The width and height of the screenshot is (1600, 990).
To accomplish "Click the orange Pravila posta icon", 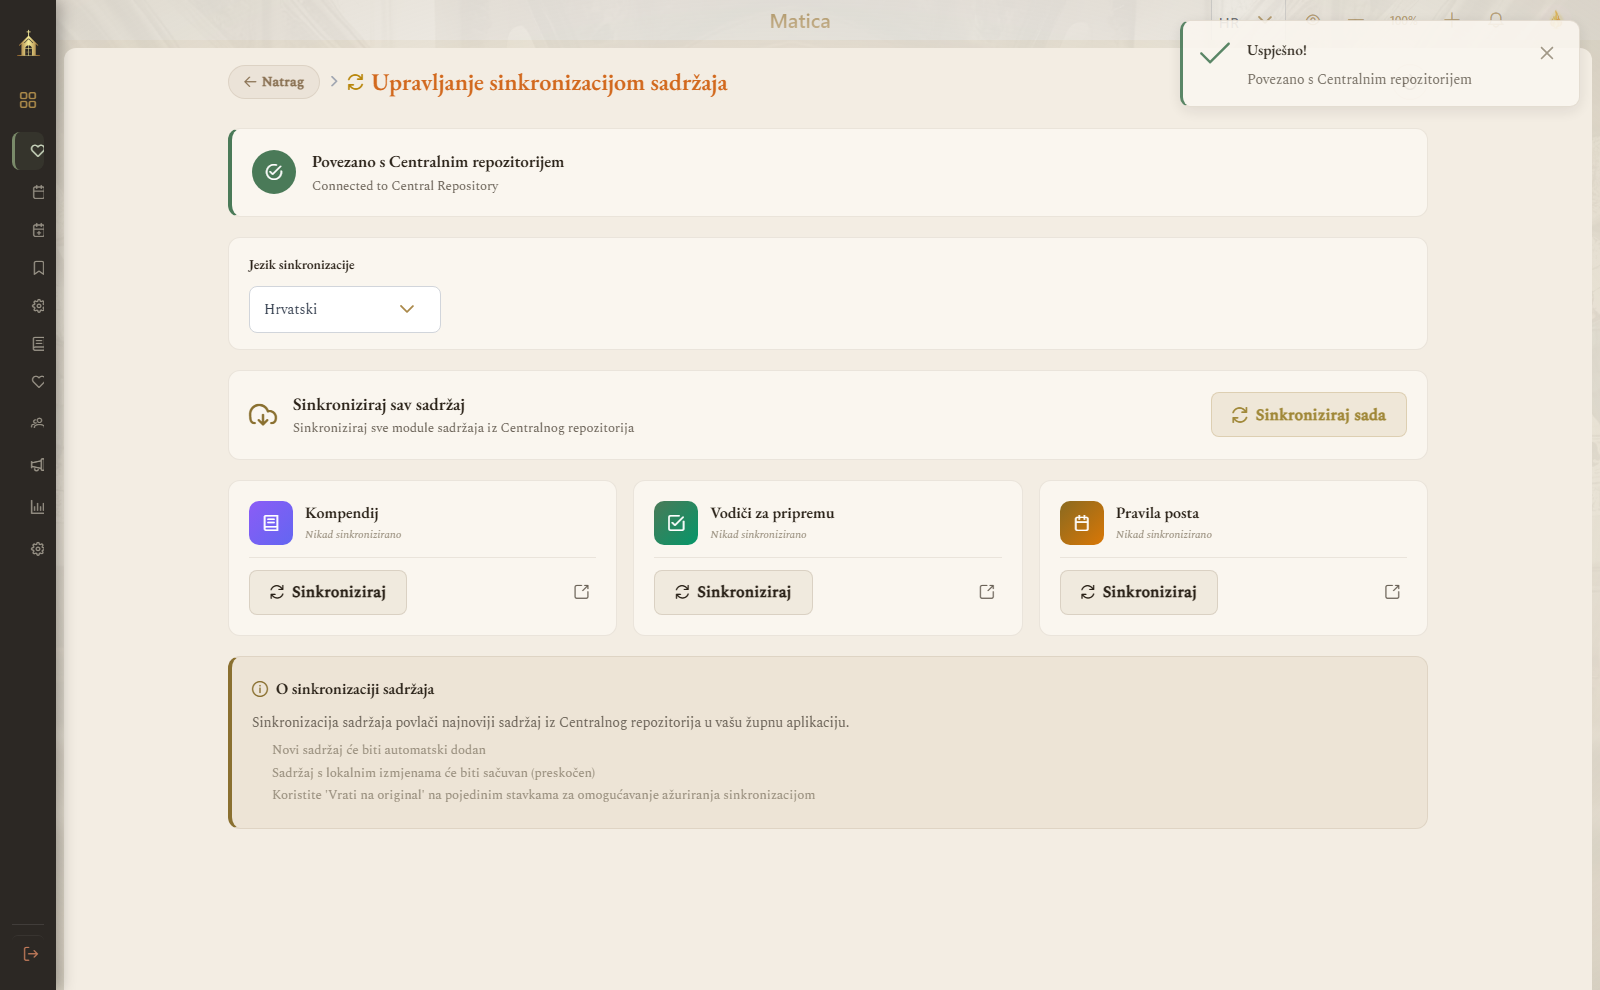I will click(1082, 523).
